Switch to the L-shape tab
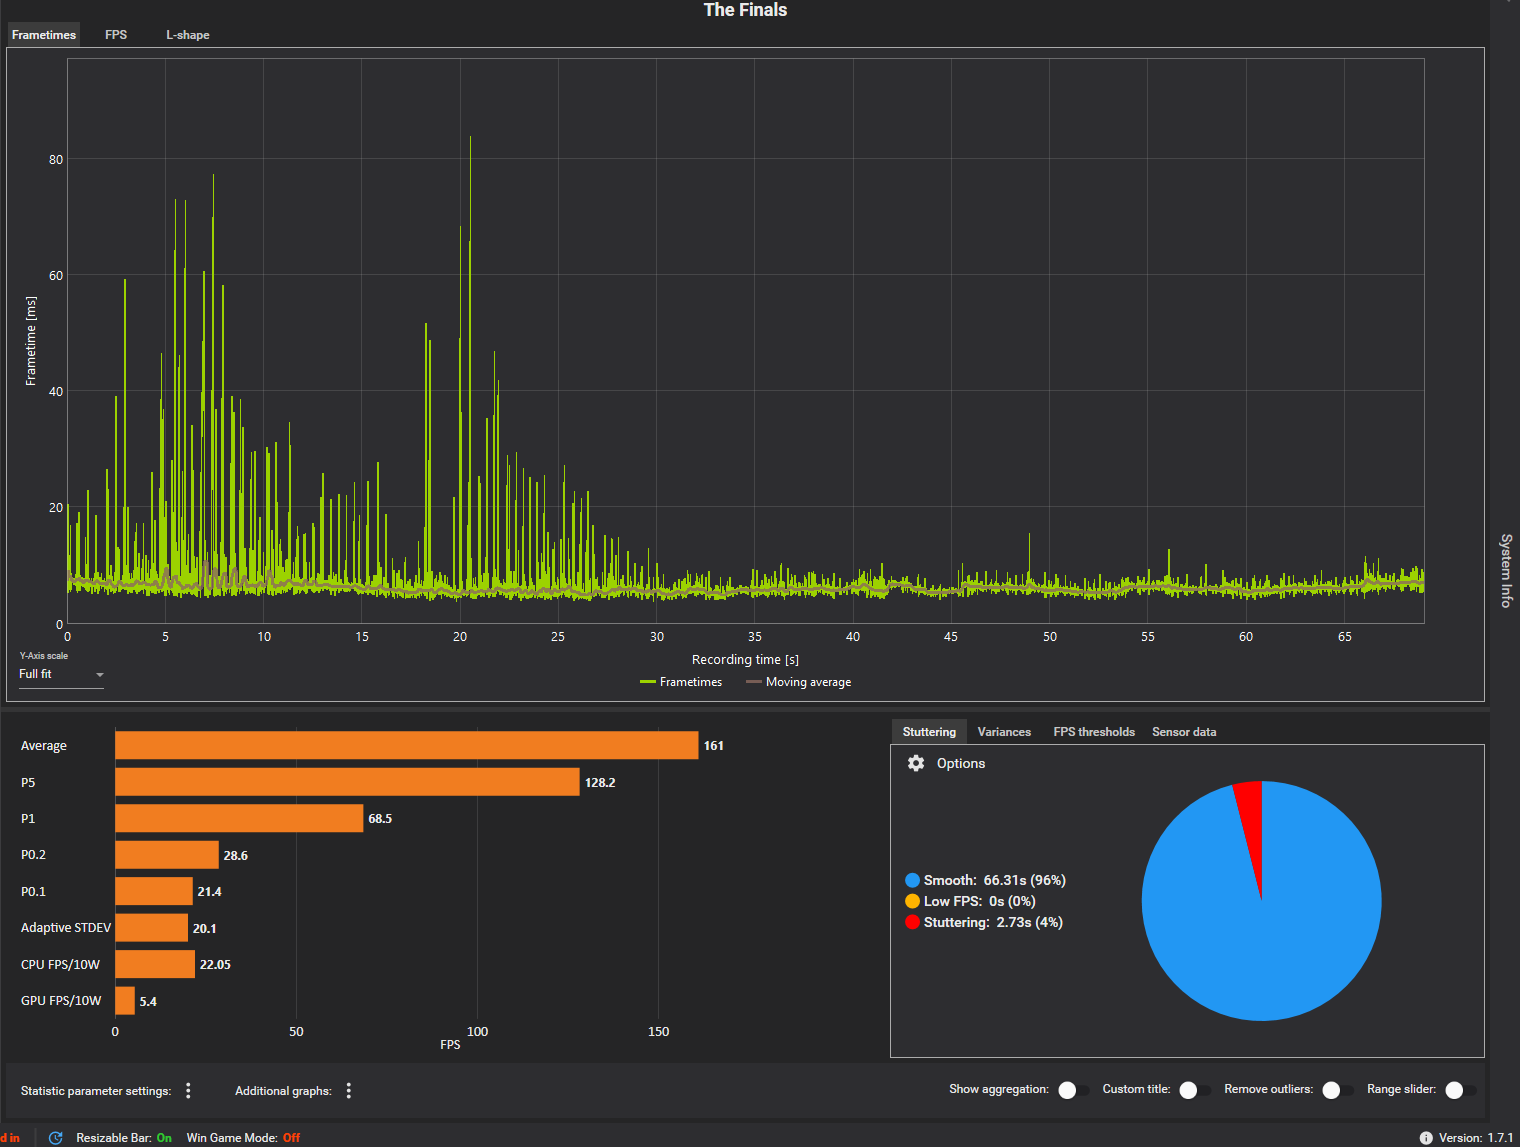Screen dimensions: 1520x1147 coord(188,35)
